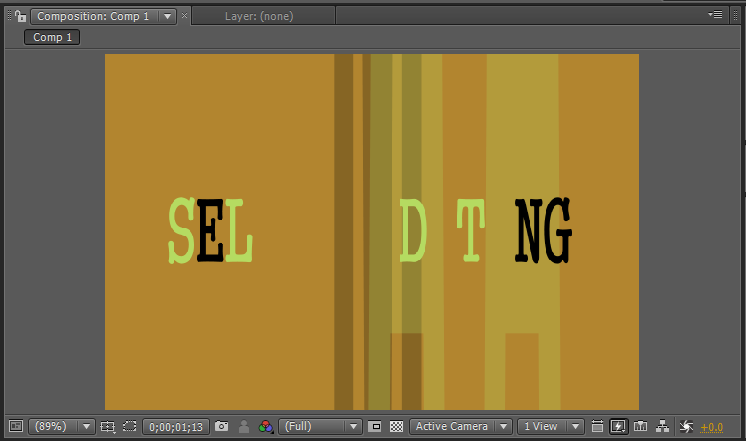Image resolution: width=746 pixels, height=441 pixels.
Task: Open the 1 View layout dropdown
Action: pos(550,426)
